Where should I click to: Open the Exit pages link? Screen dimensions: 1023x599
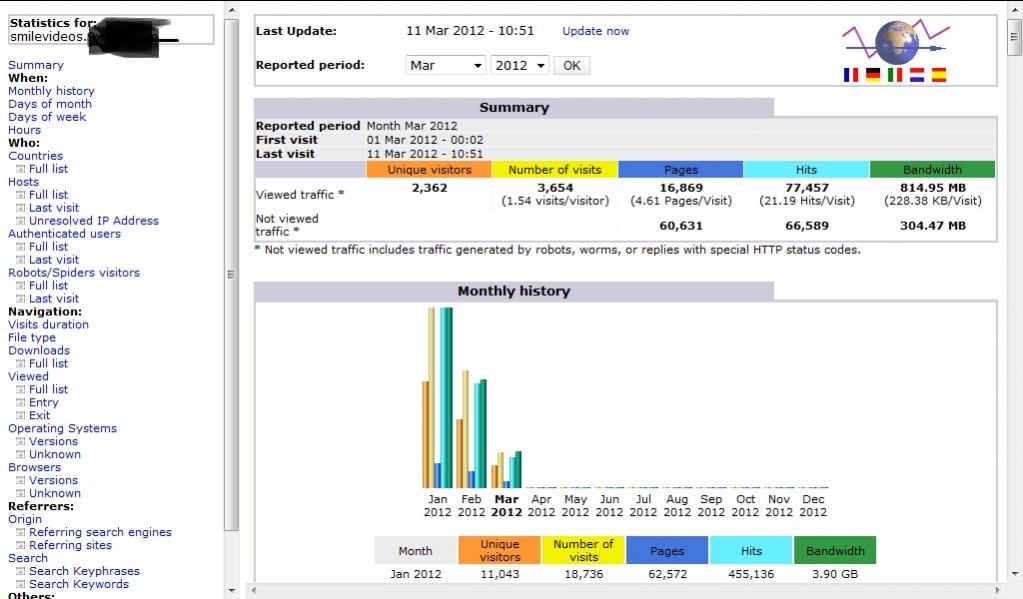39,416
